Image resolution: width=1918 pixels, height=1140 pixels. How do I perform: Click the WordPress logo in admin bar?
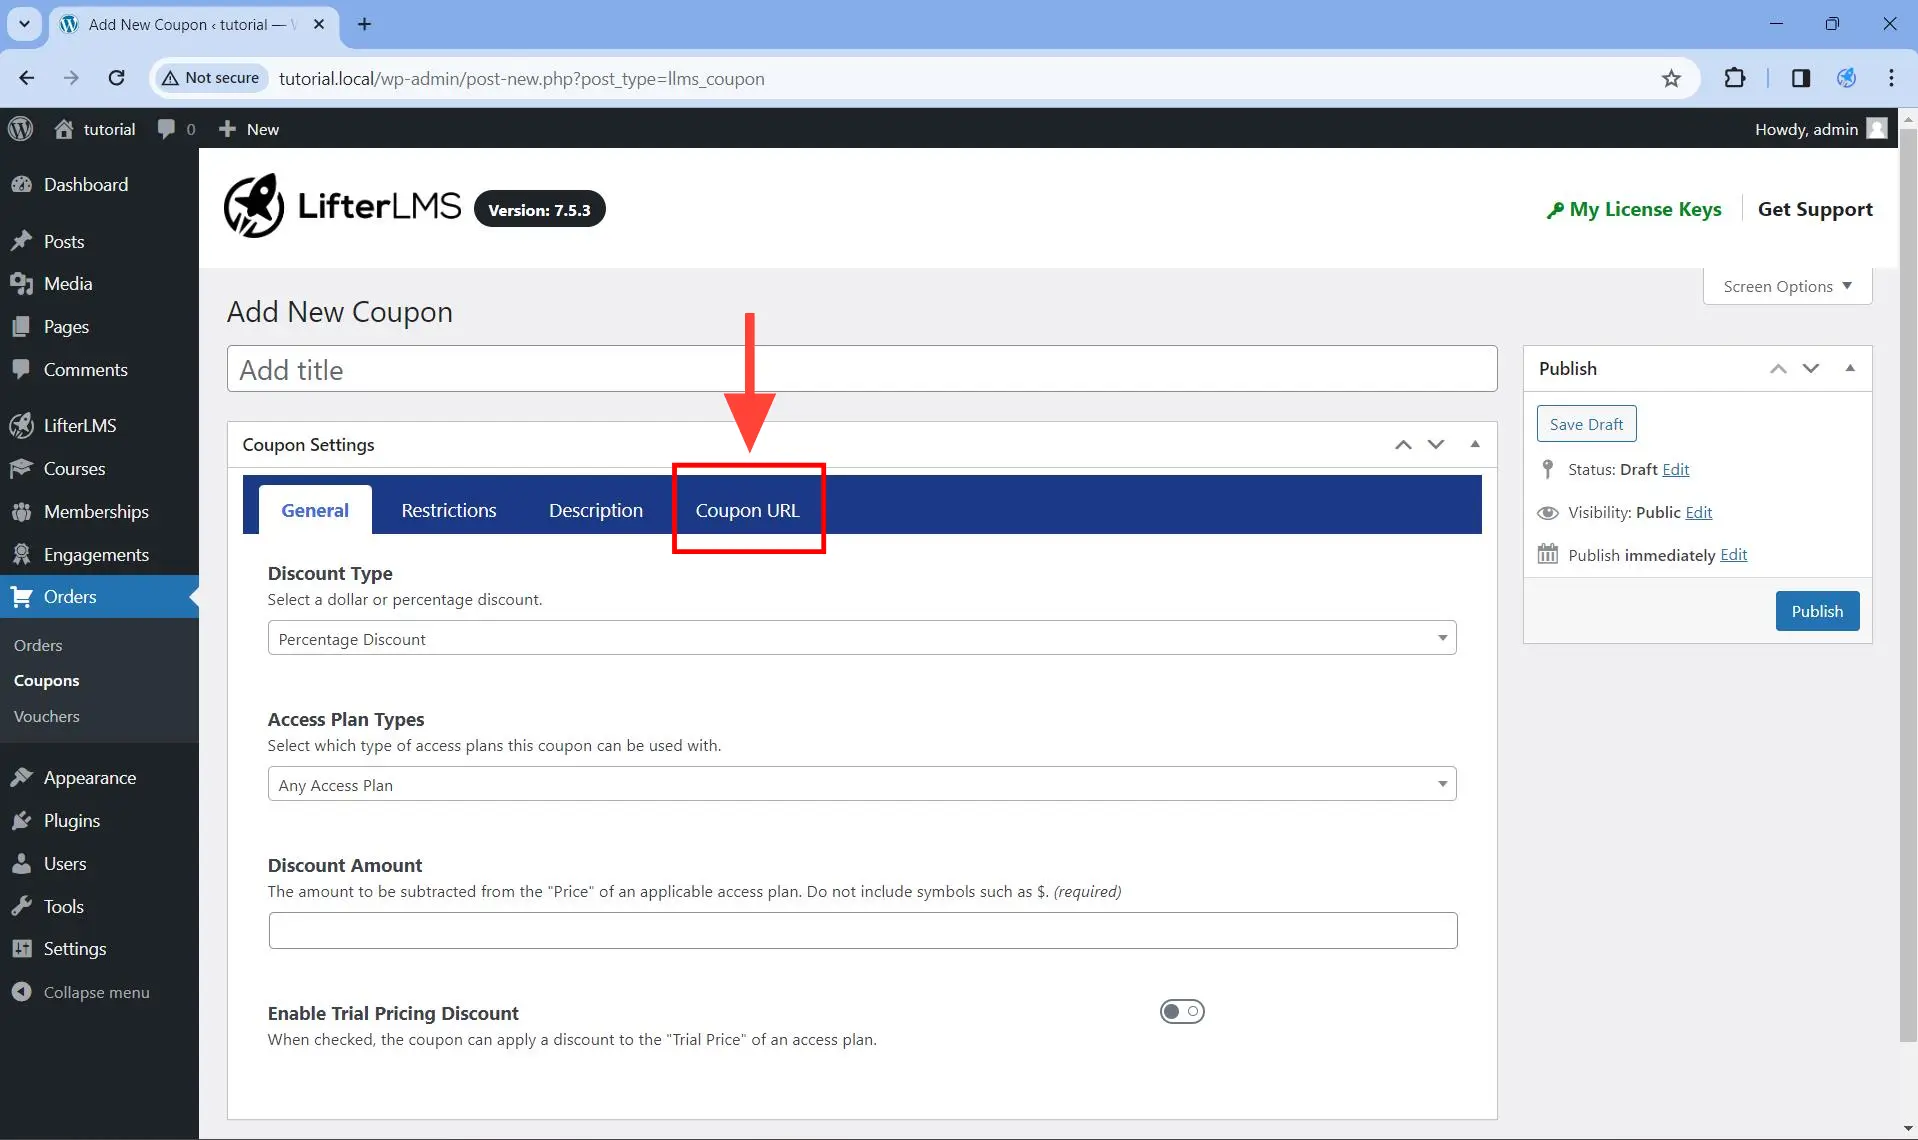20,129
